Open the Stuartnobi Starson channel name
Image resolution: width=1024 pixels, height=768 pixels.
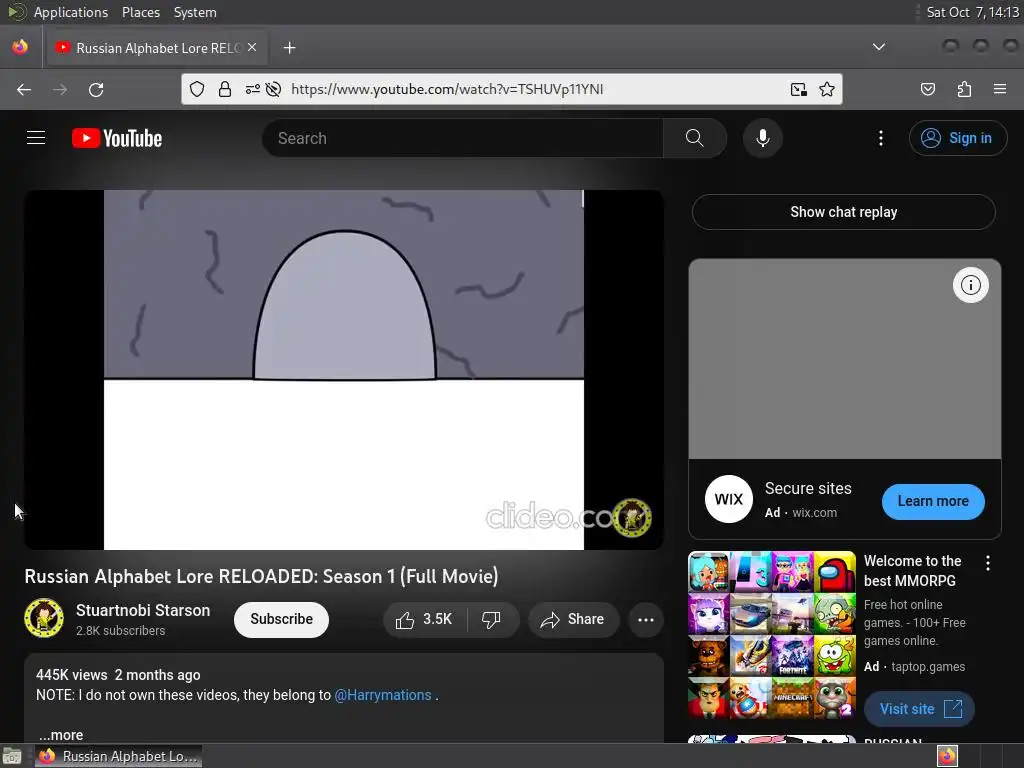pos(143,610)
